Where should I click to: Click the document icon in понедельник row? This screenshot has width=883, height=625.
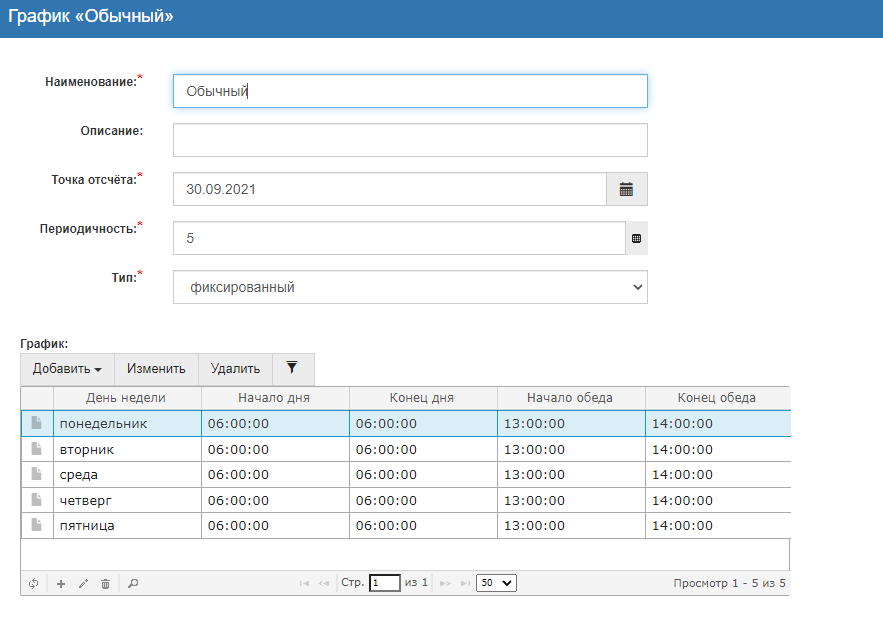pos(37,423)
